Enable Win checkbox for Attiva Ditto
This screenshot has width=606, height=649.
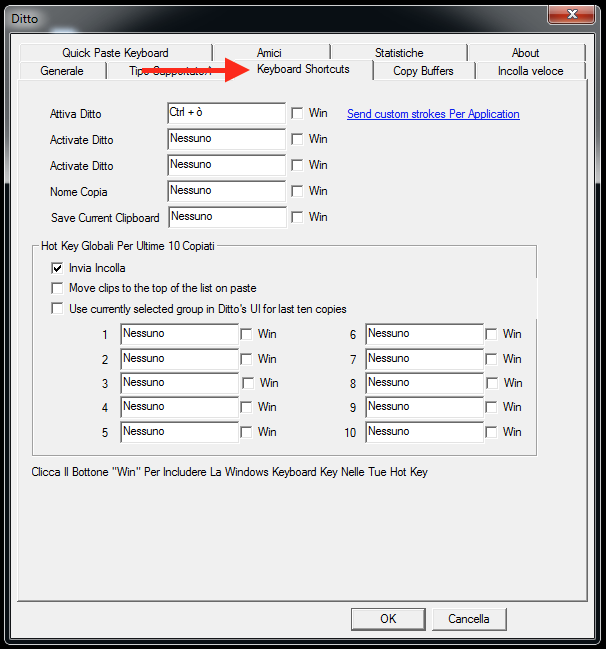click(297, 113)
